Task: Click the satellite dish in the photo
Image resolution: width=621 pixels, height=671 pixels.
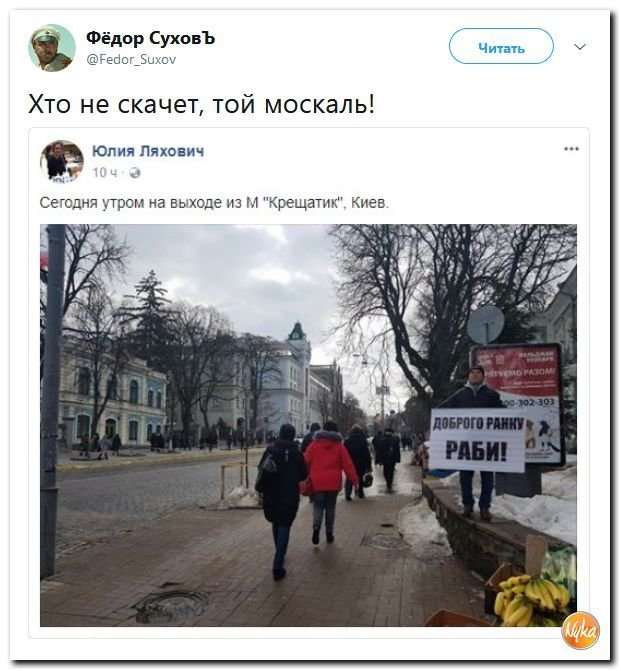Action: [x=486, y=324]
